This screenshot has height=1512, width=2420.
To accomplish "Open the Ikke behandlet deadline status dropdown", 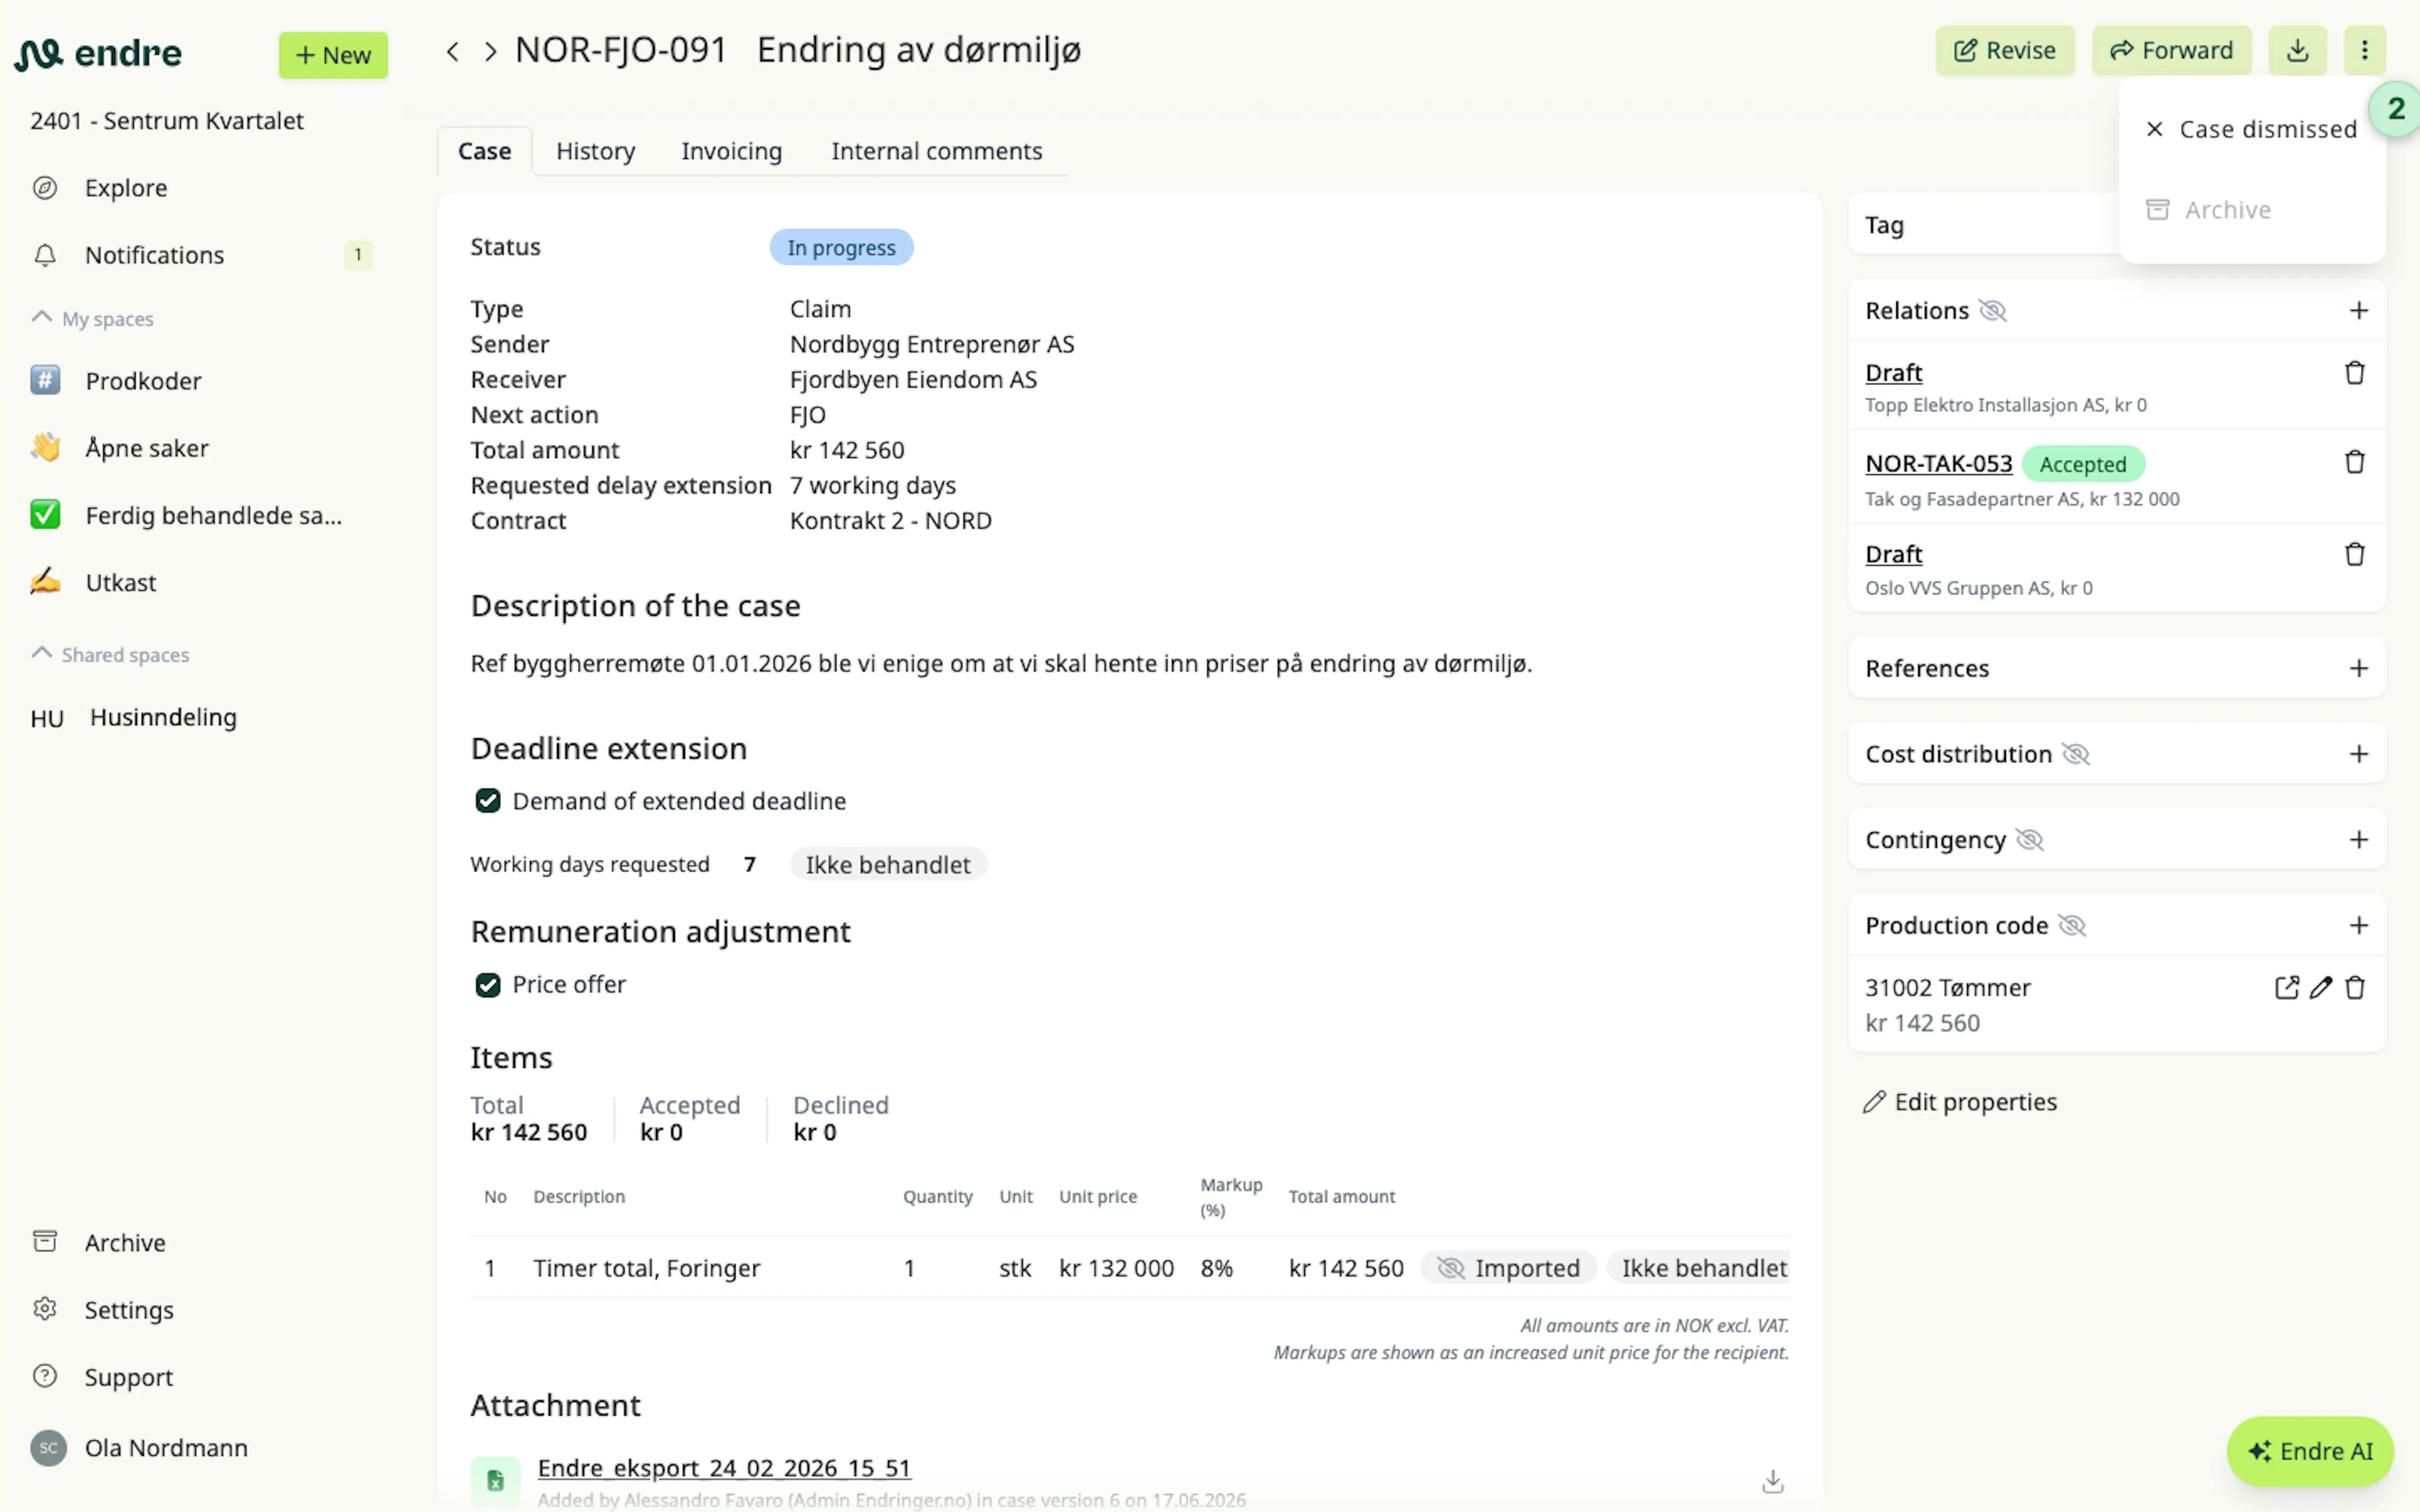I will [888, 865].
